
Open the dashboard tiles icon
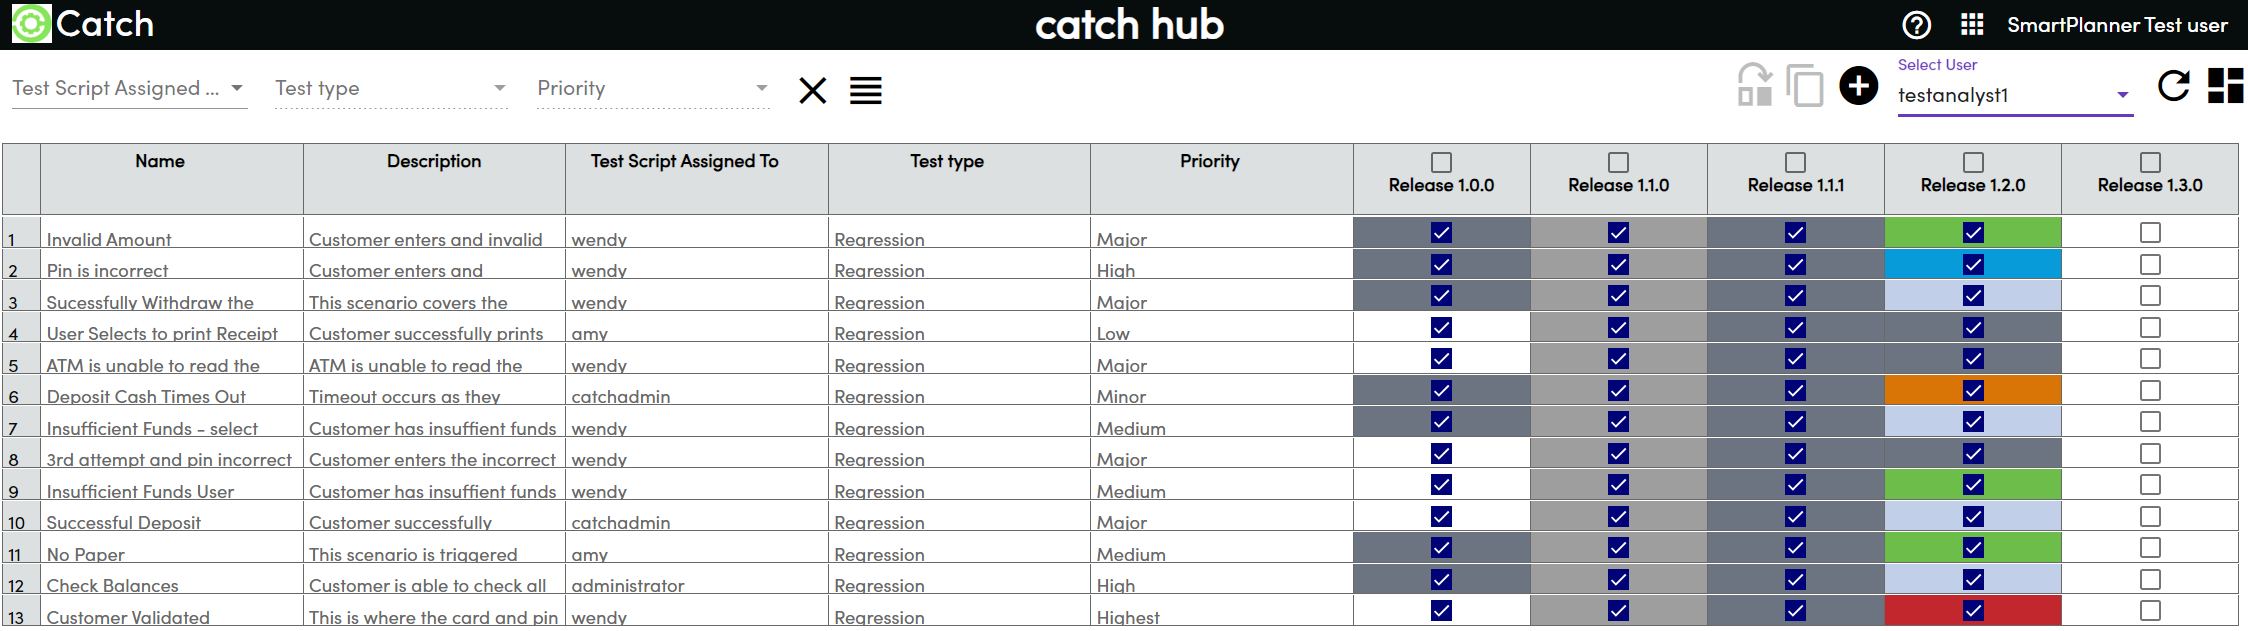[x=2225, y=86]
